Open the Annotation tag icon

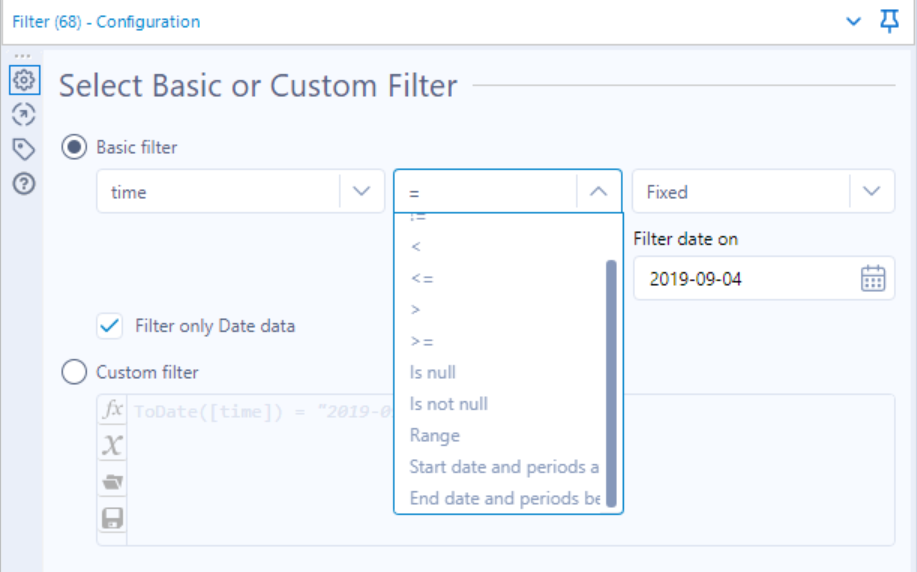click(24, 149)
